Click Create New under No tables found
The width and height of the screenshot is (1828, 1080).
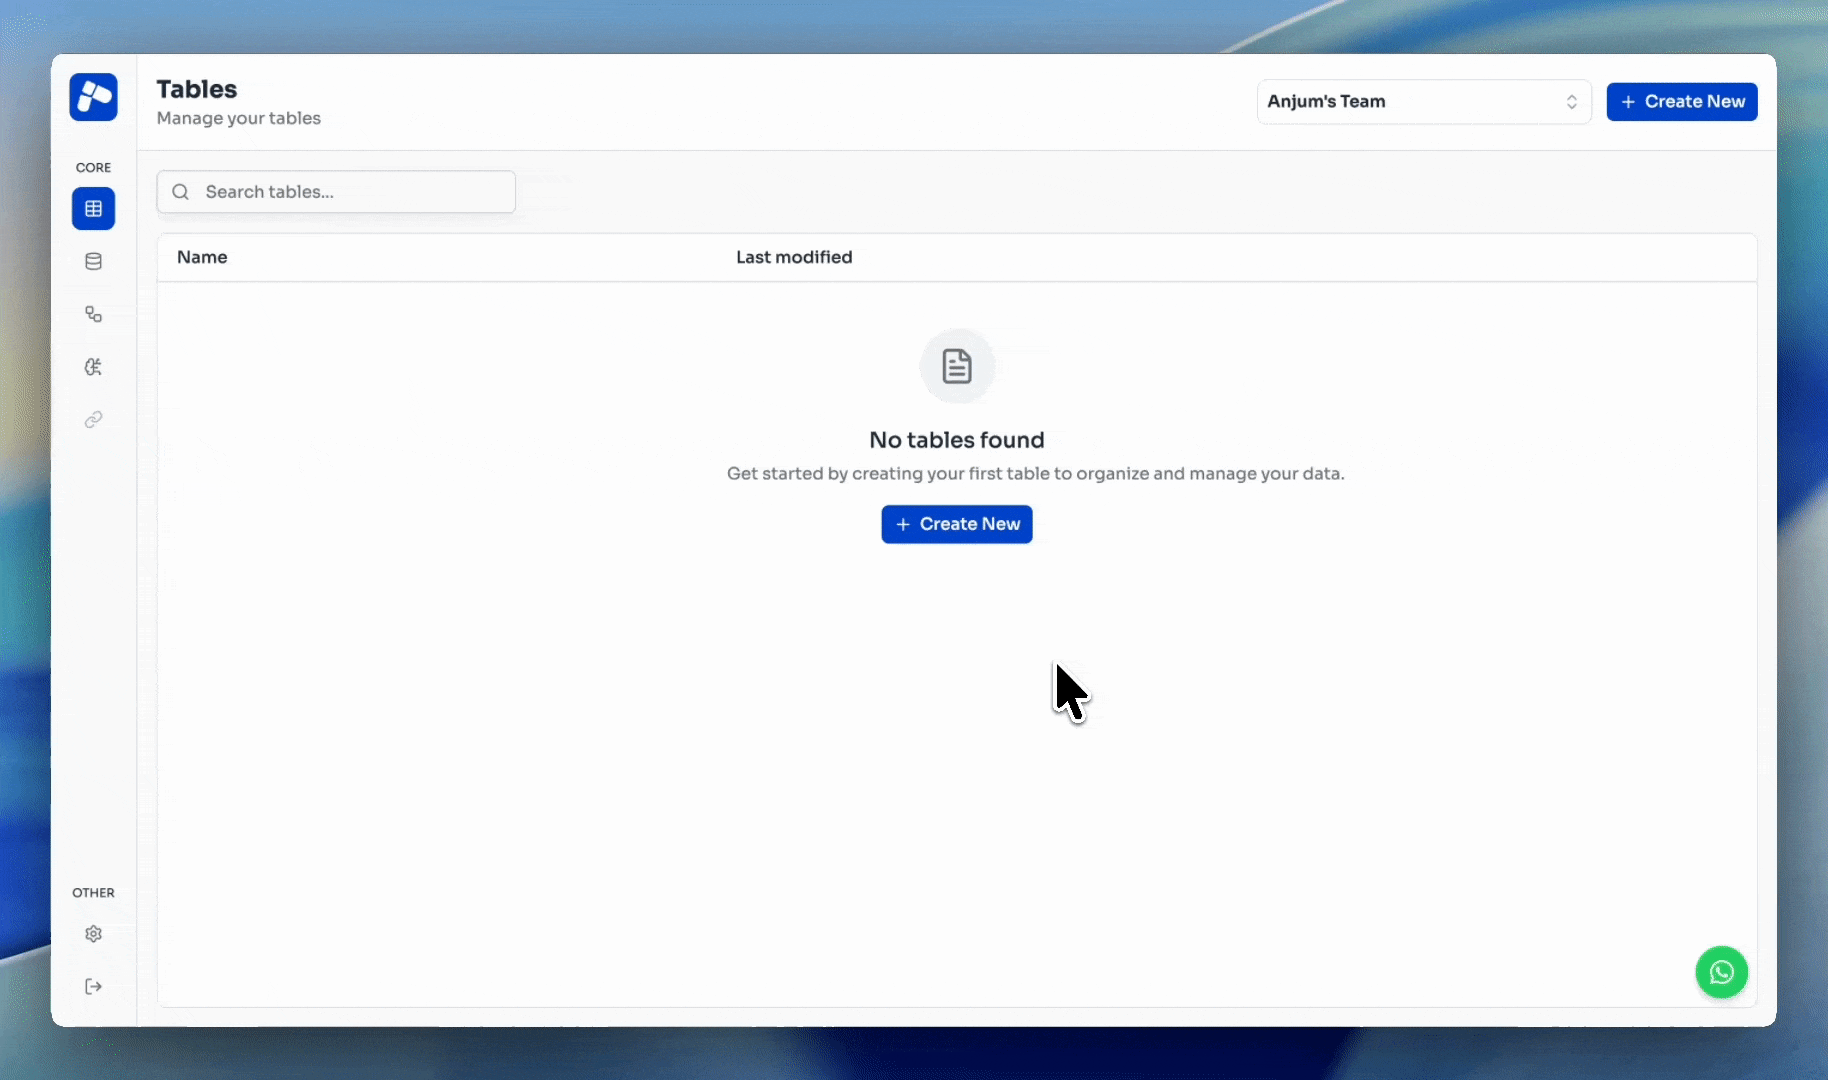(x=956, y=524)
